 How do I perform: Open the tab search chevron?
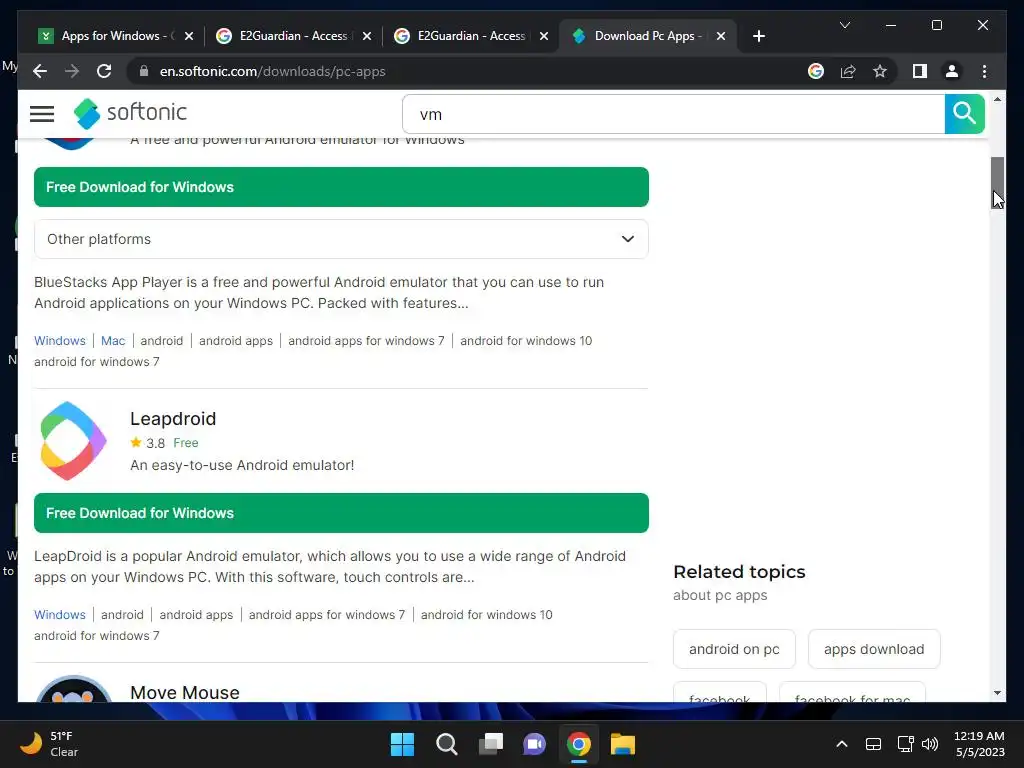(844, 25)
